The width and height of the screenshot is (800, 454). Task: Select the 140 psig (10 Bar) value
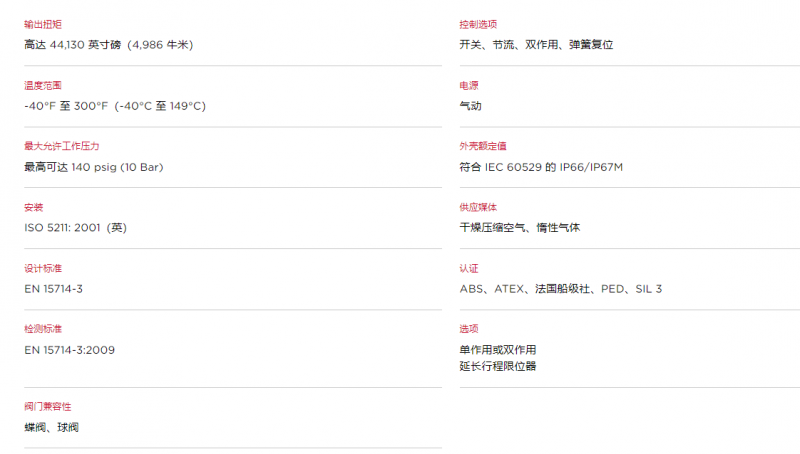coord(117,167)
